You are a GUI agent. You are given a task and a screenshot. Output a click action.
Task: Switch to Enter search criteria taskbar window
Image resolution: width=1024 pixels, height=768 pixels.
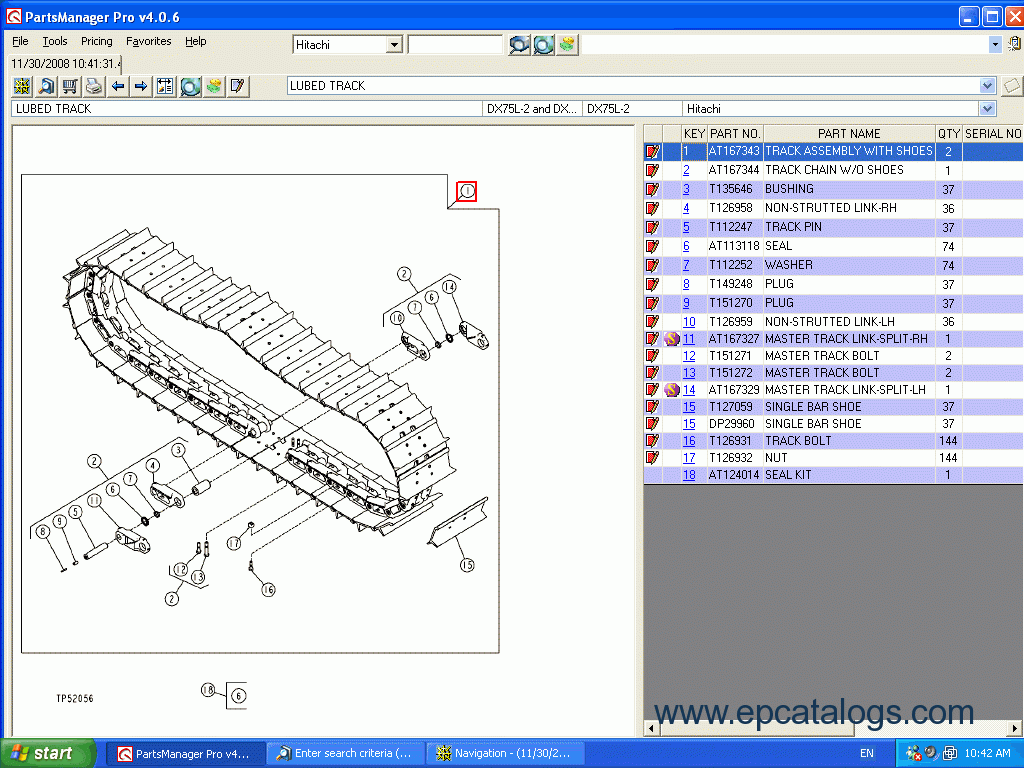(345, 754)
